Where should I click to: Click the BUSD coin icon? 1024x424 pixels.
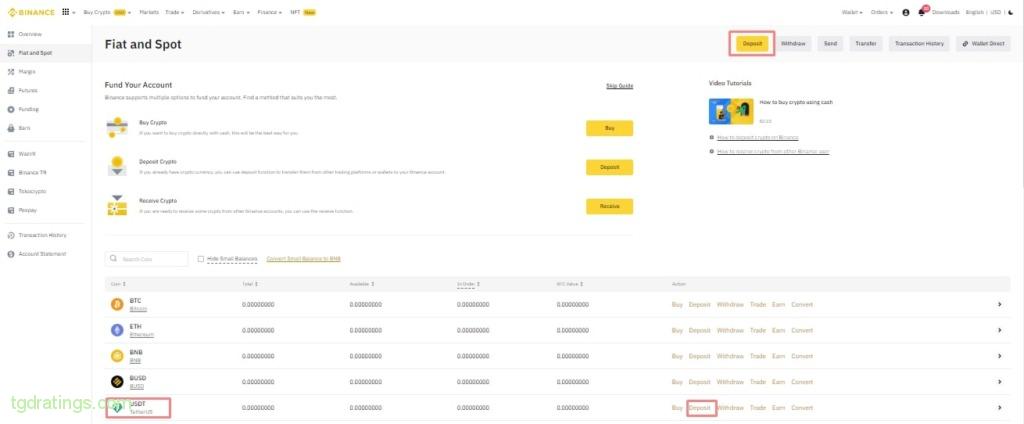[x=117, y=382]
